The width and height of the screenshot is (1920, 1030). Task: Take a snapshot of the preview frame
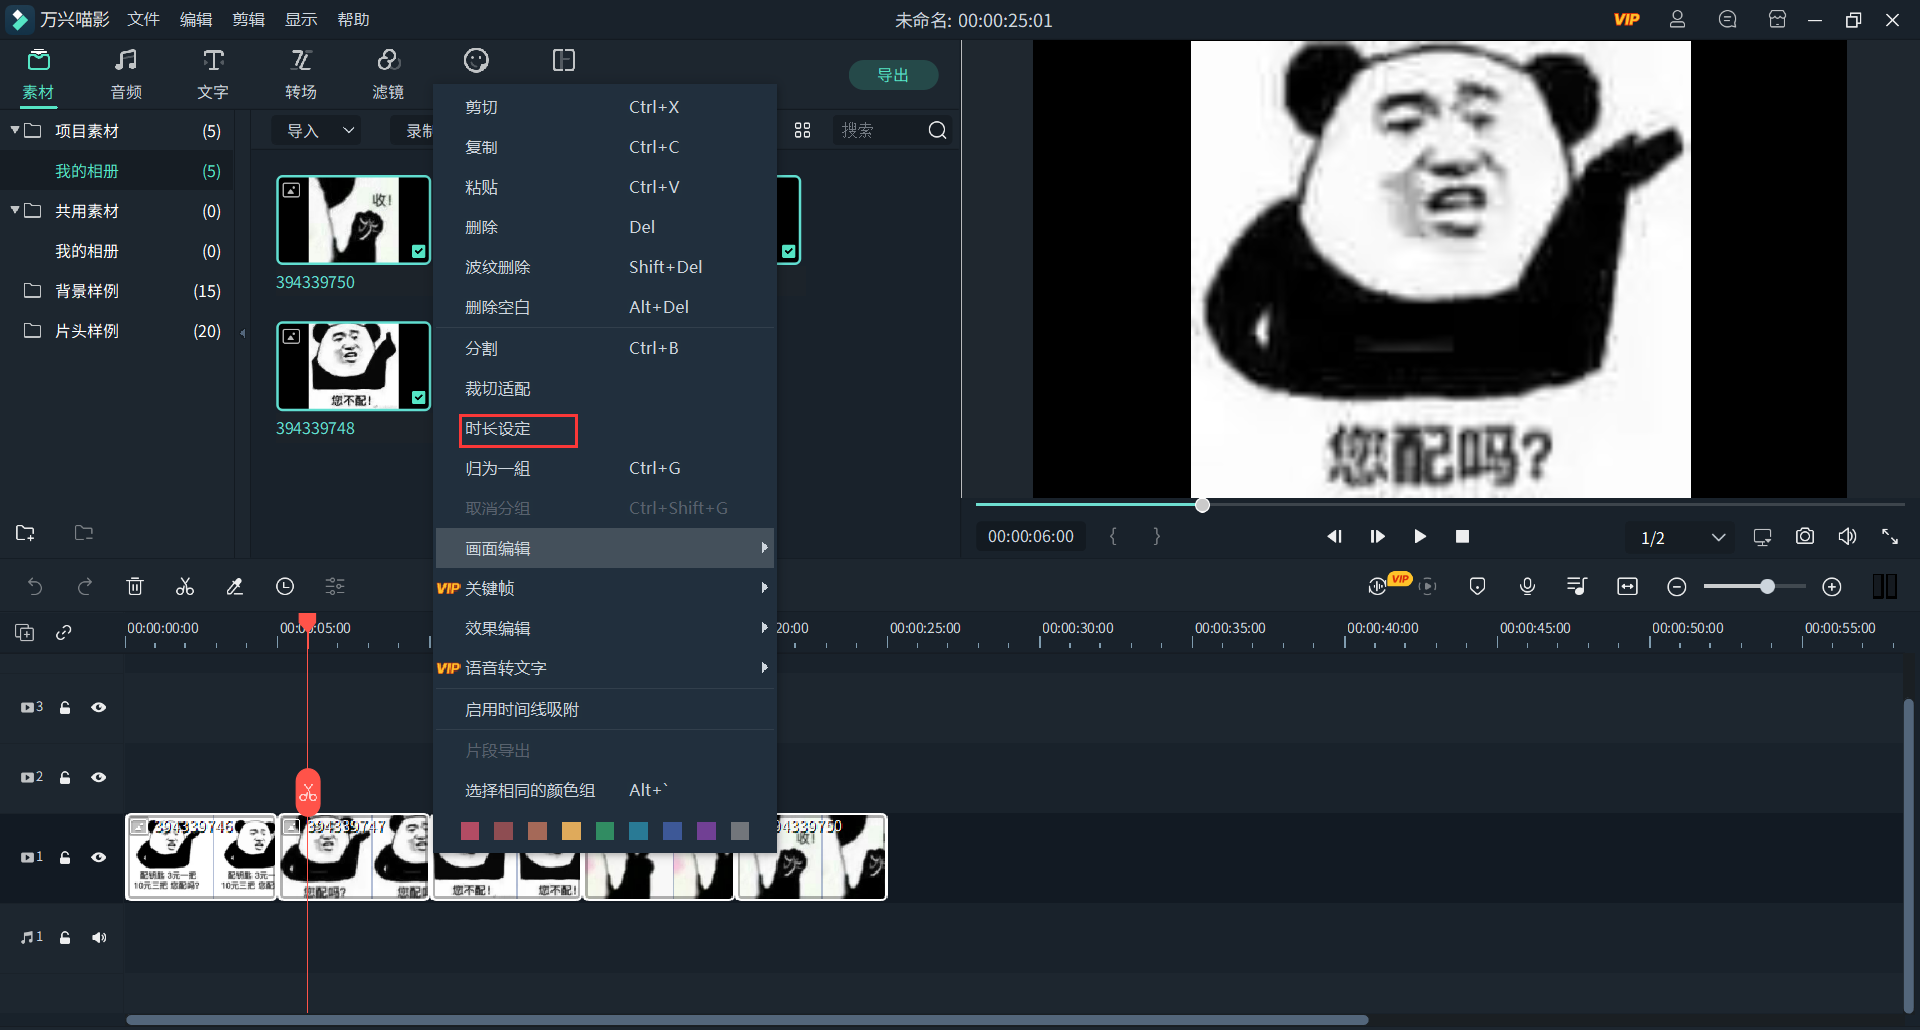point(1805,536)
